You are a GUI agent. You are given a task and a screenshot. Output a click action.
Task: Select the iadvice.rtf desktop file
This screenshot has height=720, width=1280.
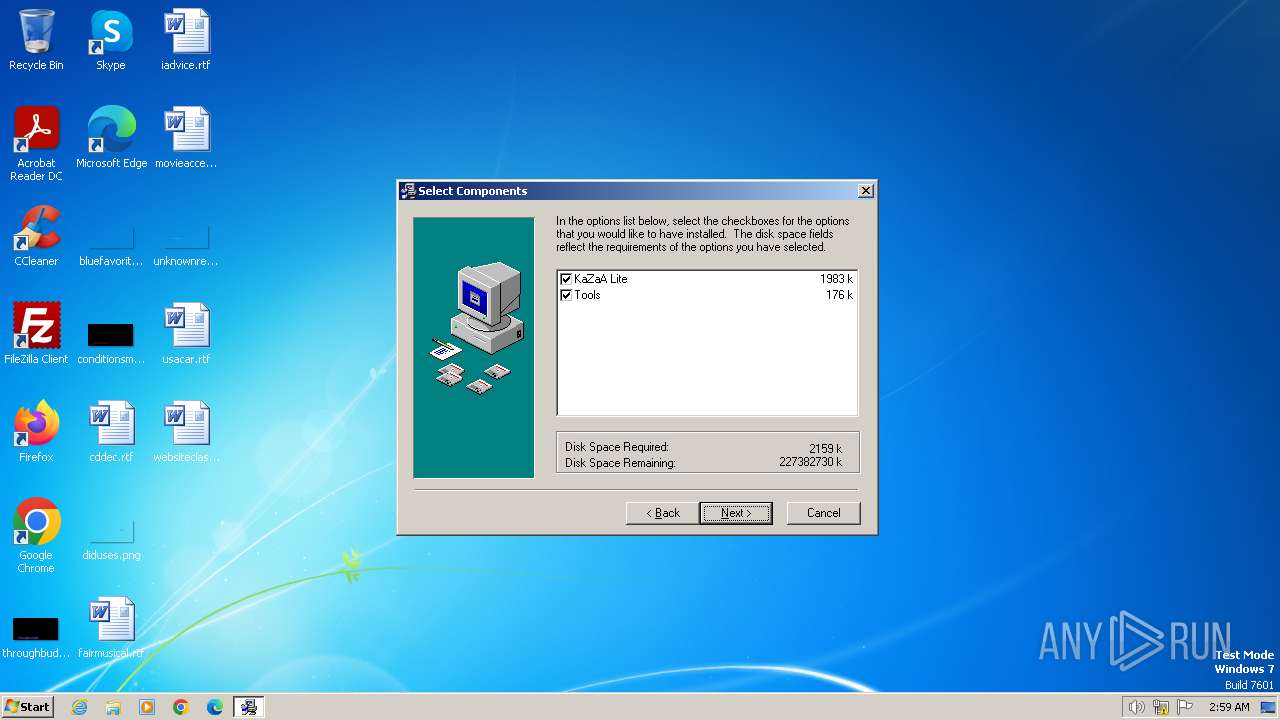coord(186,40)
